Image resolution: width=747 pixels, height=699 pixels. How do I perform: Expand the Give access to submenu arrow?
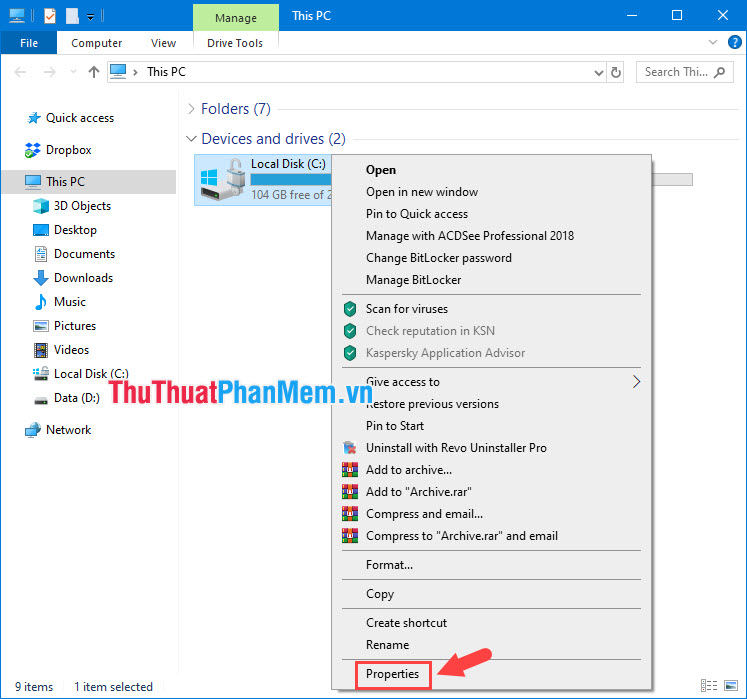pyautogui.click(x=636, y=382)
